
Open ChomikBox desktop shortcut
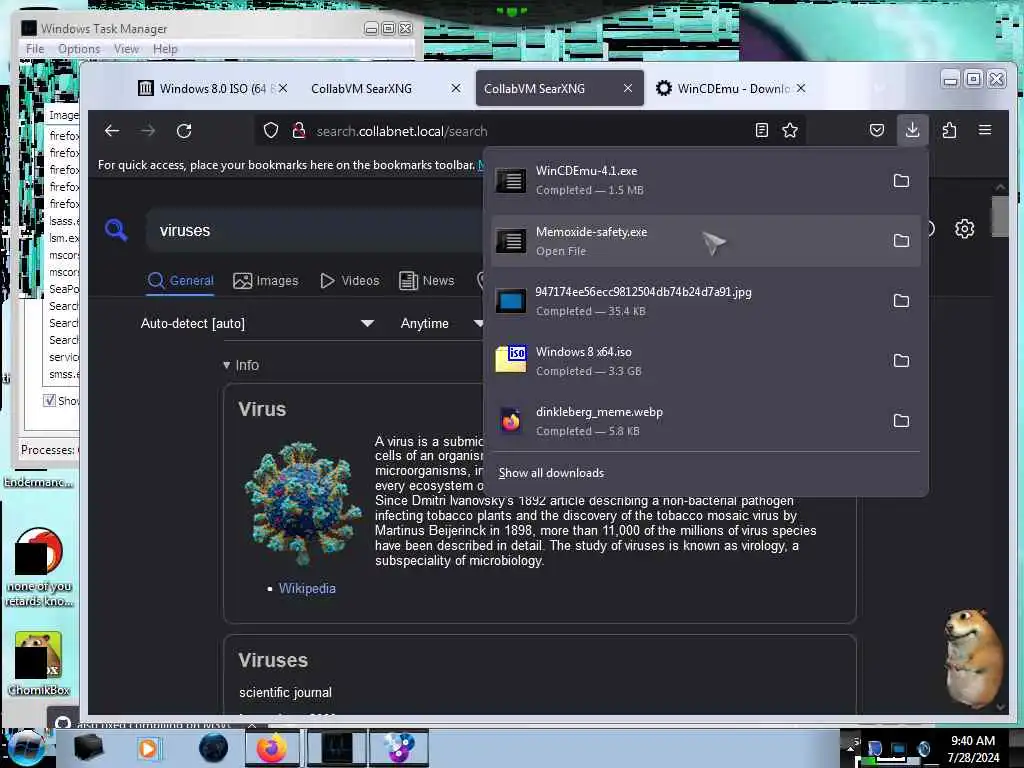point(39,664)
